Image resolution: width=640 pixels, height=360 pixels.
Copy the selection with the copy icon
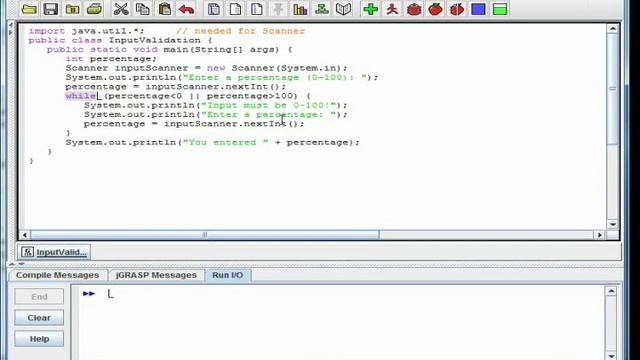[x=142, y=9]
